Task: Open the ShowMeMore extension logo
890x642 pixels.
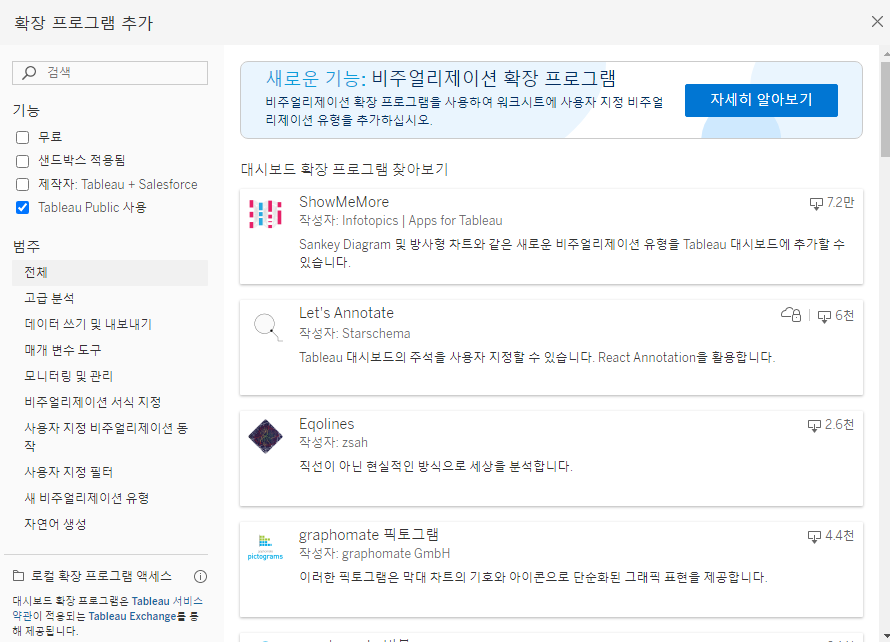Action: [265, 214]
